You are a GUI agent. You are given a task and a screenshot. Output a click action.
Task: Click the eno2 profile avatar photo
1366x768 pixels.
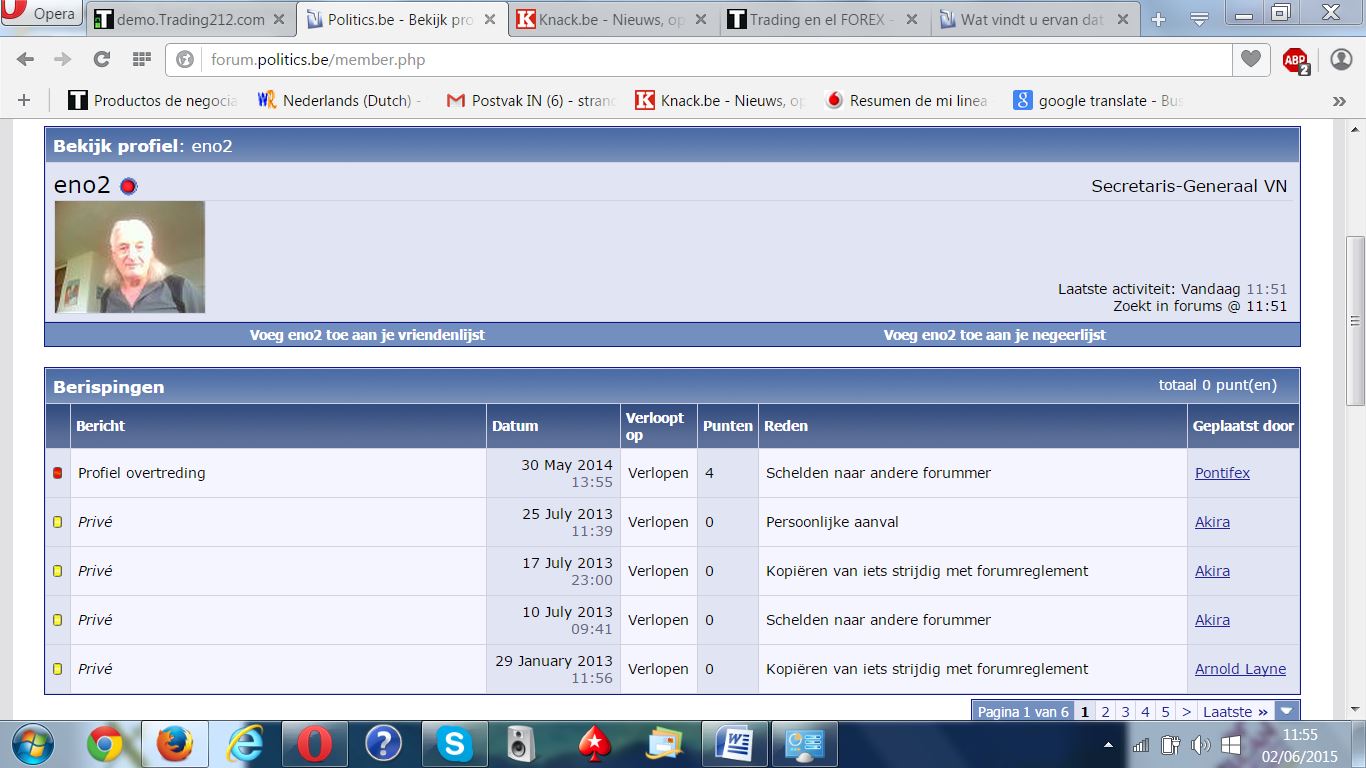130,257
